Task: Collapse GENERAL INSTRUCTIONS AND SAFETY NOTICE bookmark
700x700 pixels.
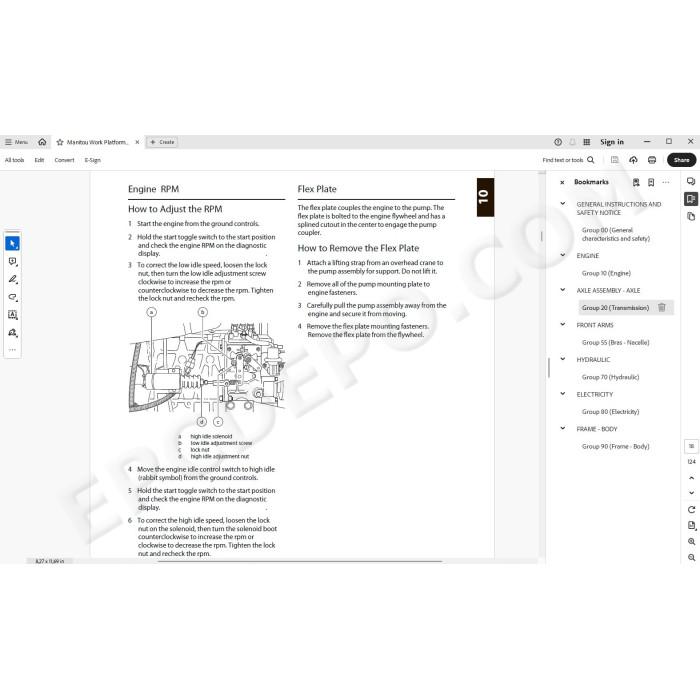Action: pyautogui.click(x=562, y=204)
